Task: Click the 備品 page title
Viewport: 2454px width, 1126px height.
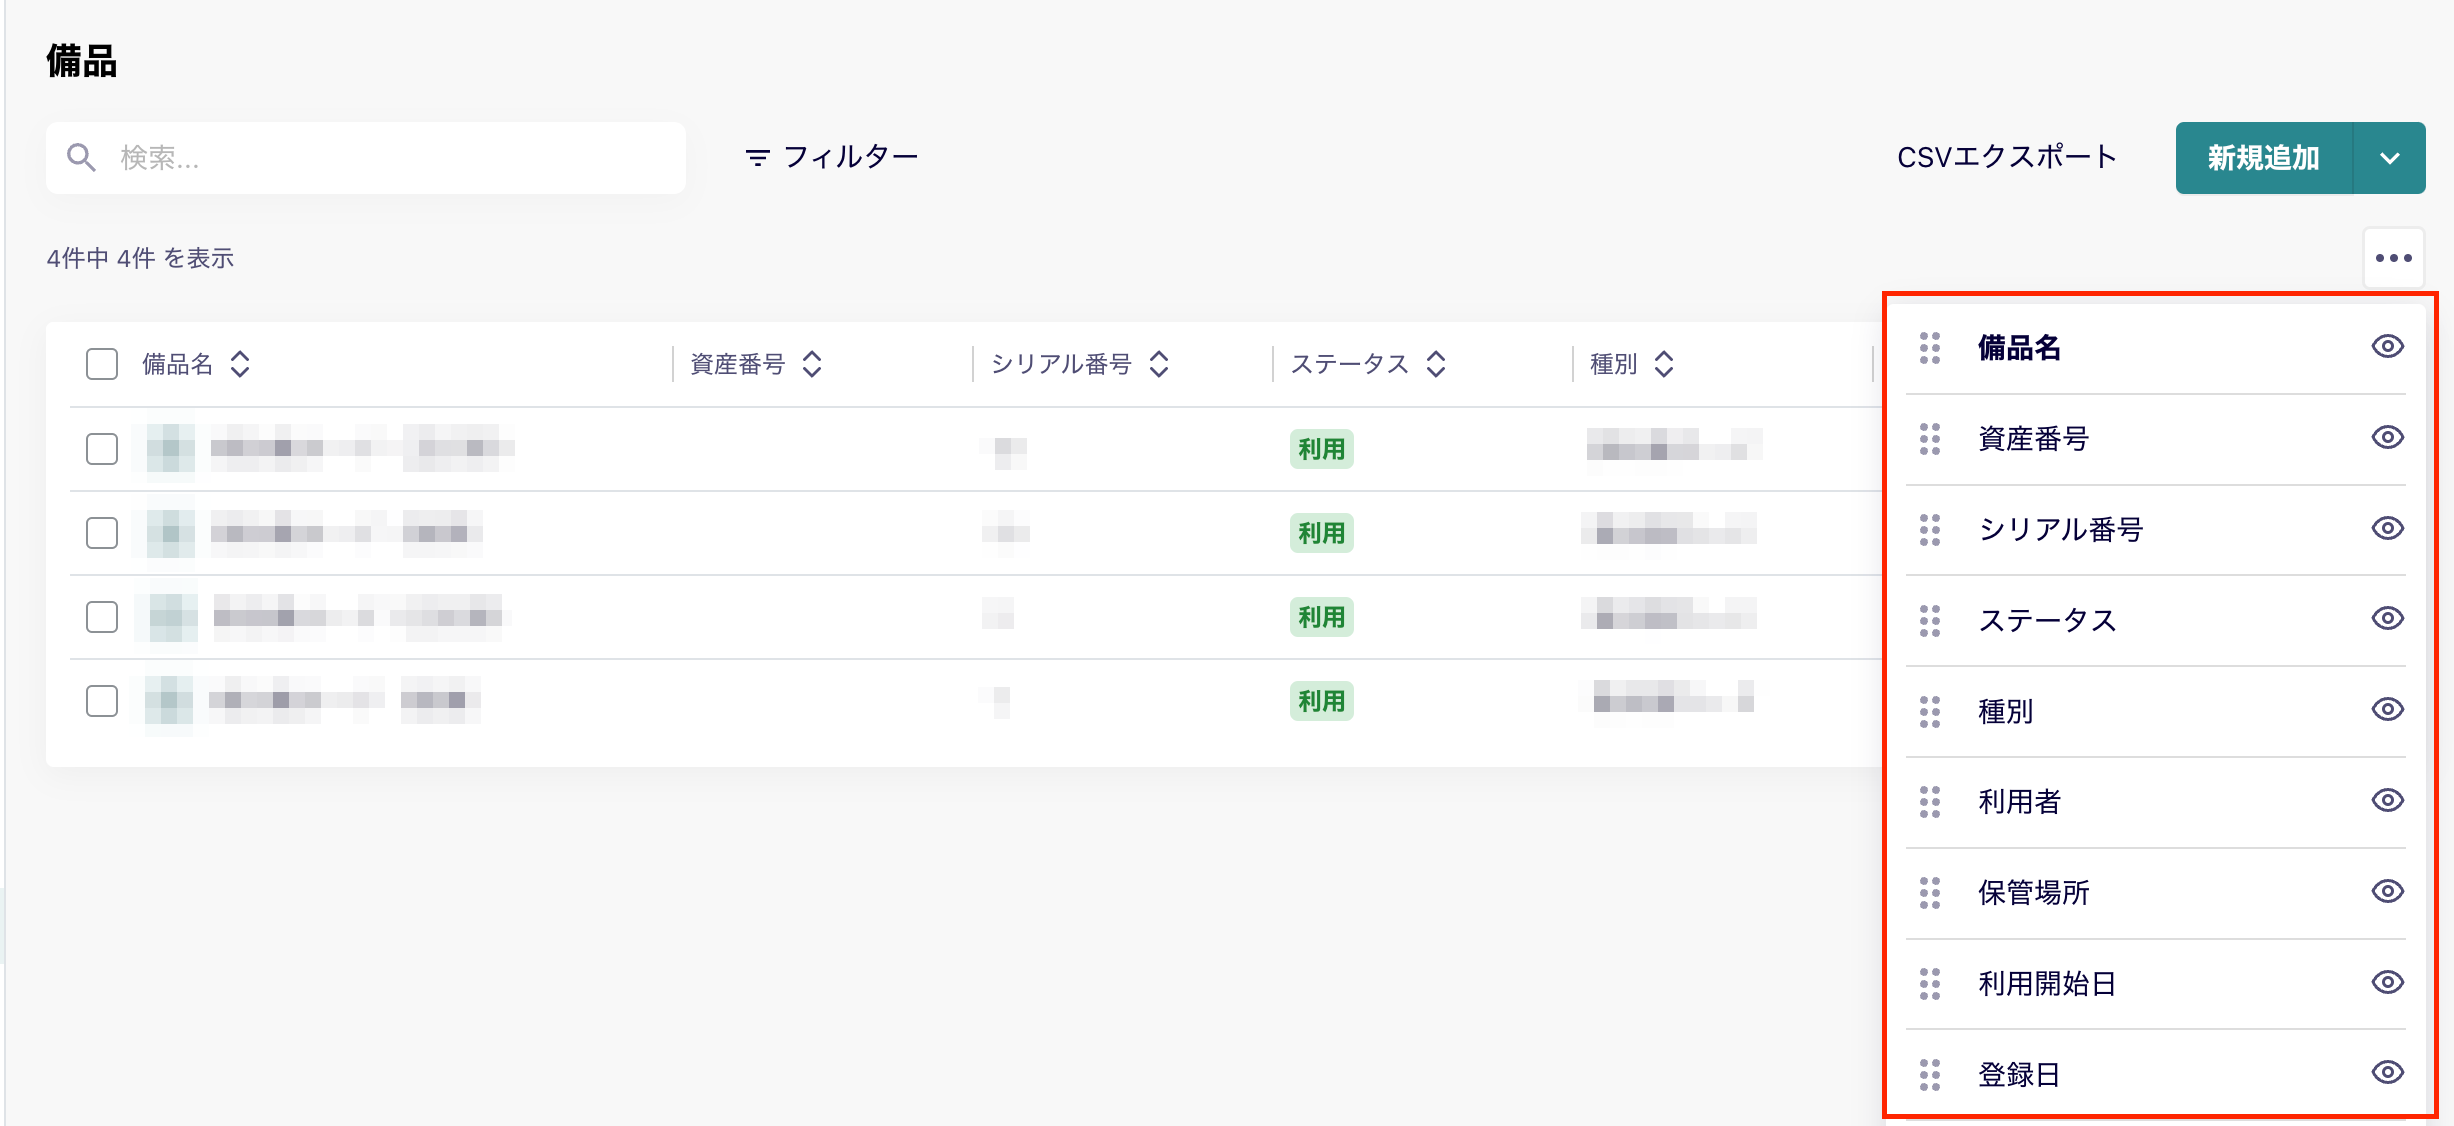Action: point(82,61)
